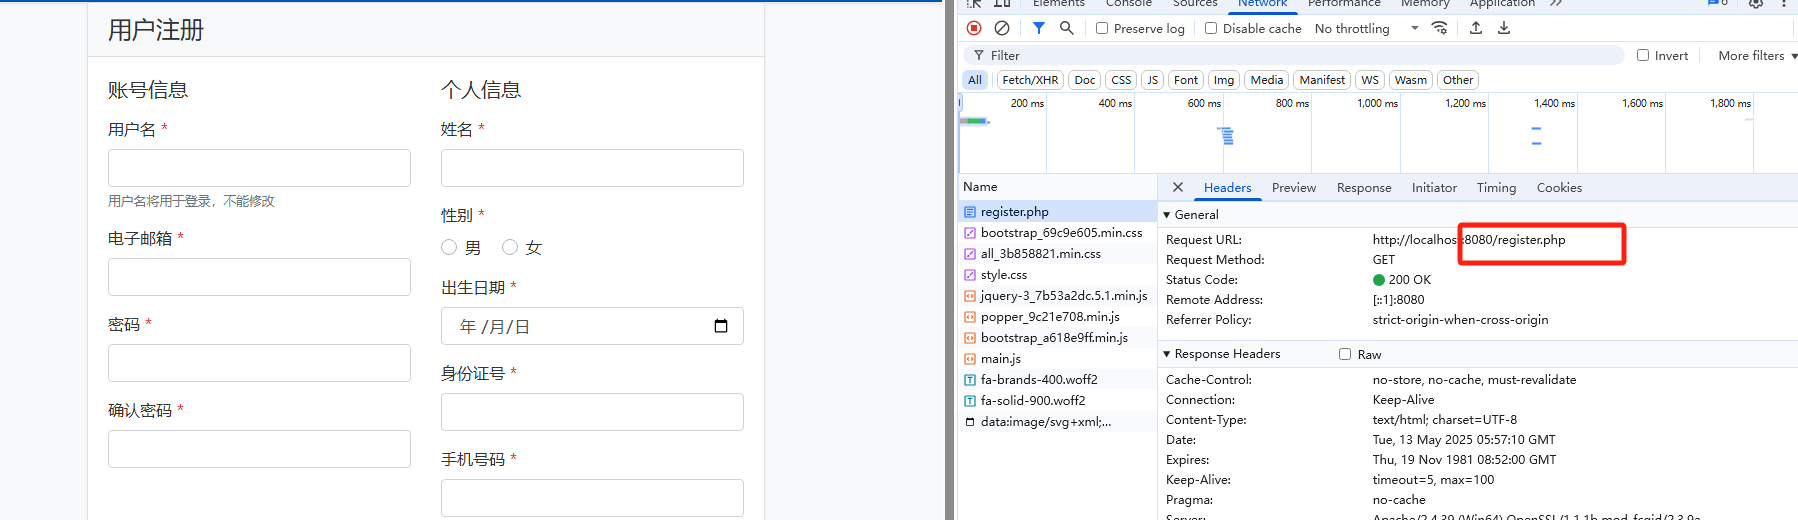
Task: Toggle the device toolbar icon
Action: click(x=1002, y=3)
